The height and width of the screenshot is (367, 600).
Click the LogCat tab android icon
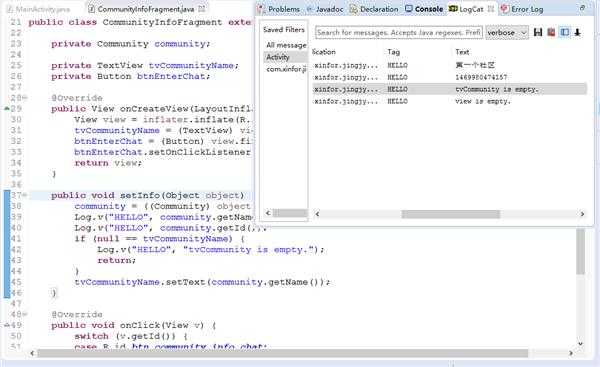[x=453, y=8]
